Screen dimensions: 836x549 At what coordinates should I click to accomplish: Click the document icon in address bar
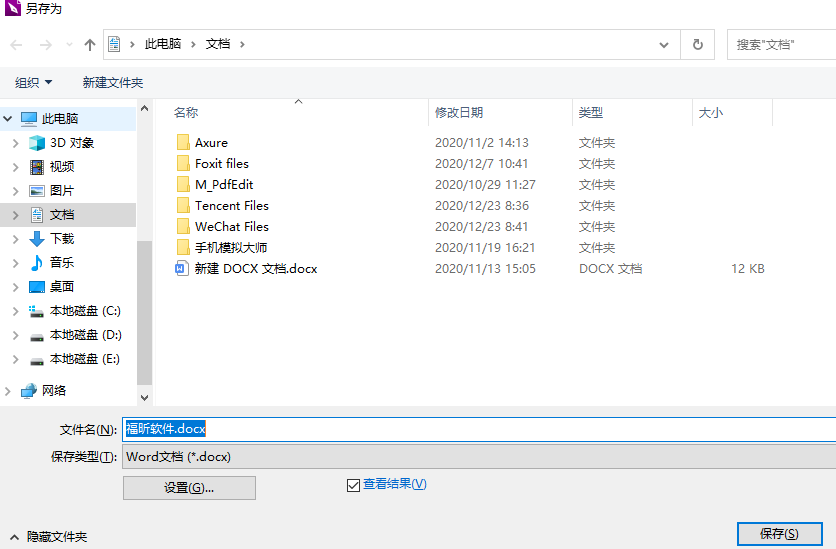point(114,44)
